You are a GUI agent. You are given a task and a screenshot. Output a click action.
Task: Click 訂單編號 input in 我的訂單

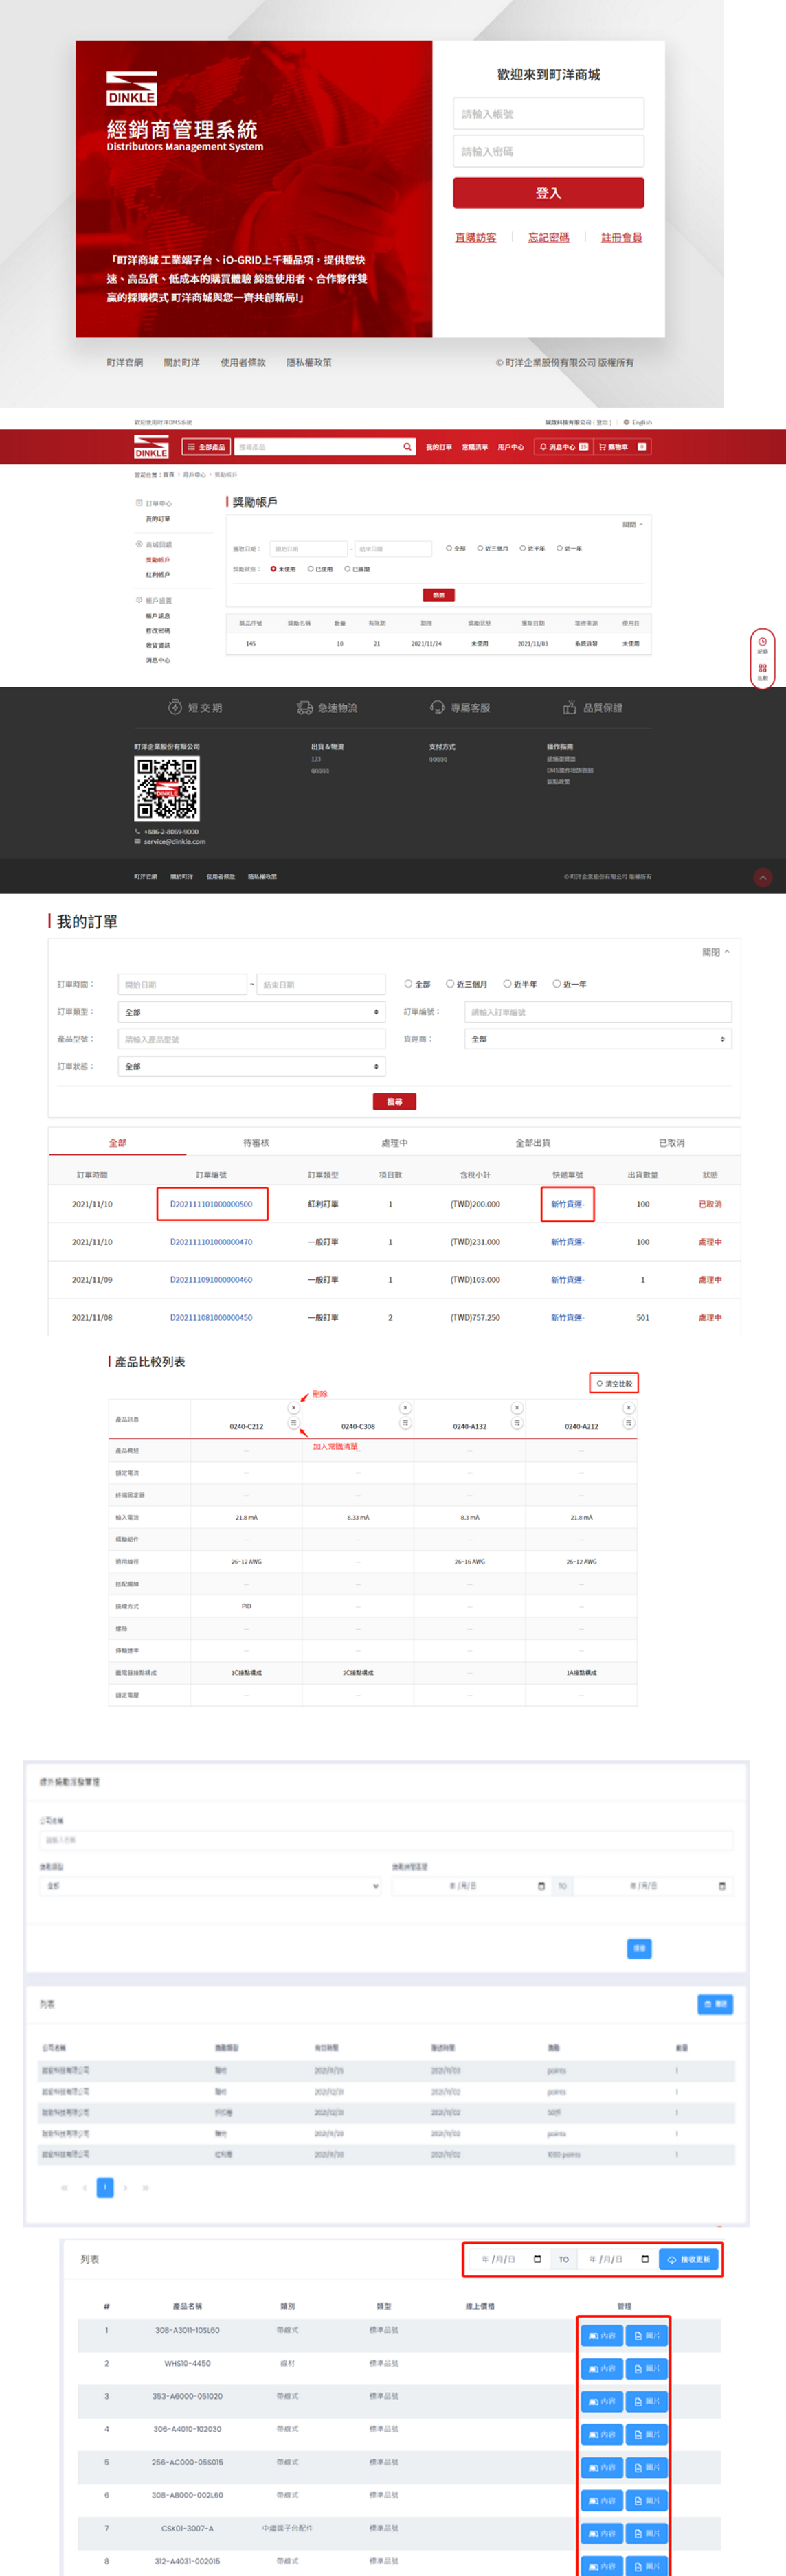598,1012
